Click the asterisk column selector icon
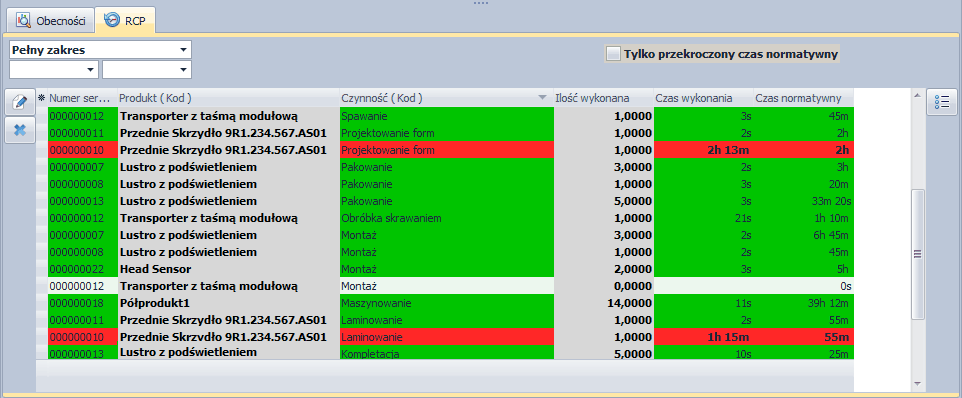962x398 pixels. coord(42,98)
